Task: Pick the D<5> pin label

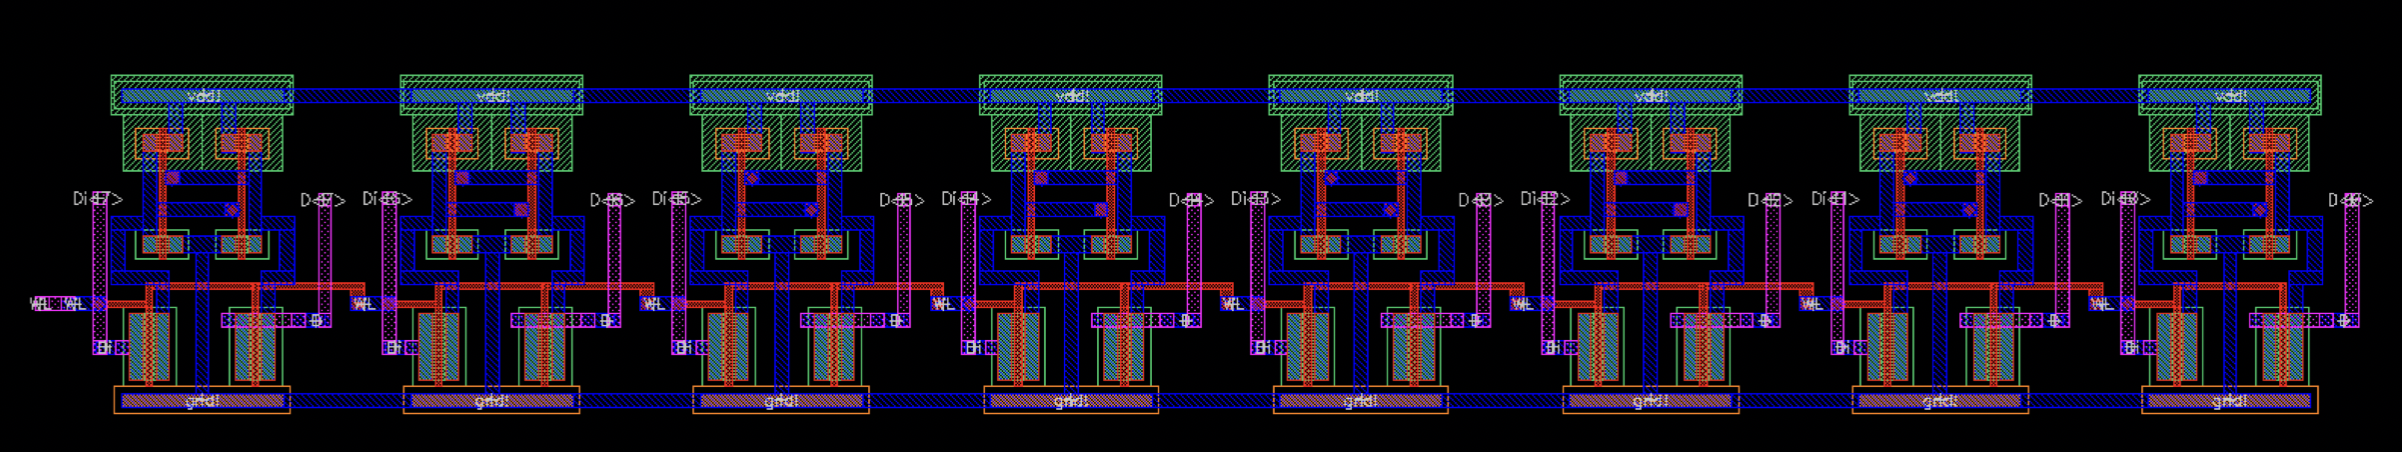Action: click(902, 201)
